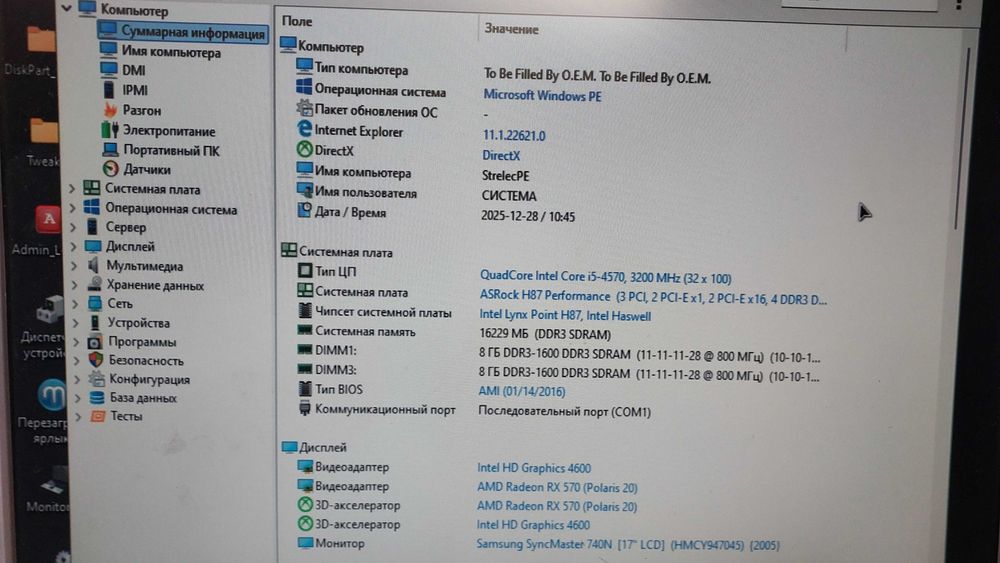This screenshot has width=1000, height=563.
Task: Click the Датчики gauge icon
Action: 110,169
